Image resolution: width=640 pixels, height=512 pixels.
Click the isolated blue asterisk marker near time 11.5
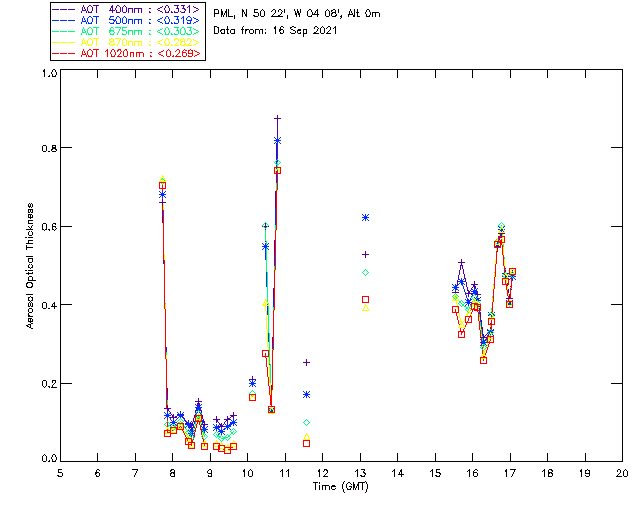pos(307,394)
